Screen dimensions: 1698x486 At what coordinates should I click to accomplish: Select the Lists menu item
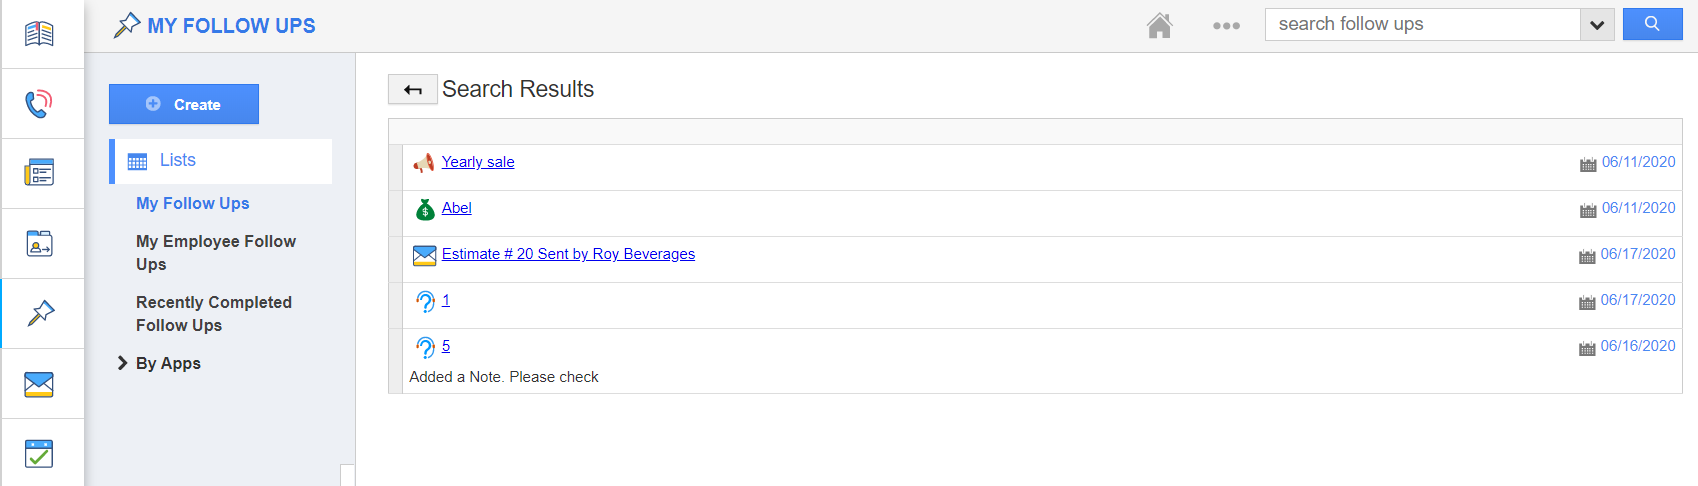pos(178,161)
